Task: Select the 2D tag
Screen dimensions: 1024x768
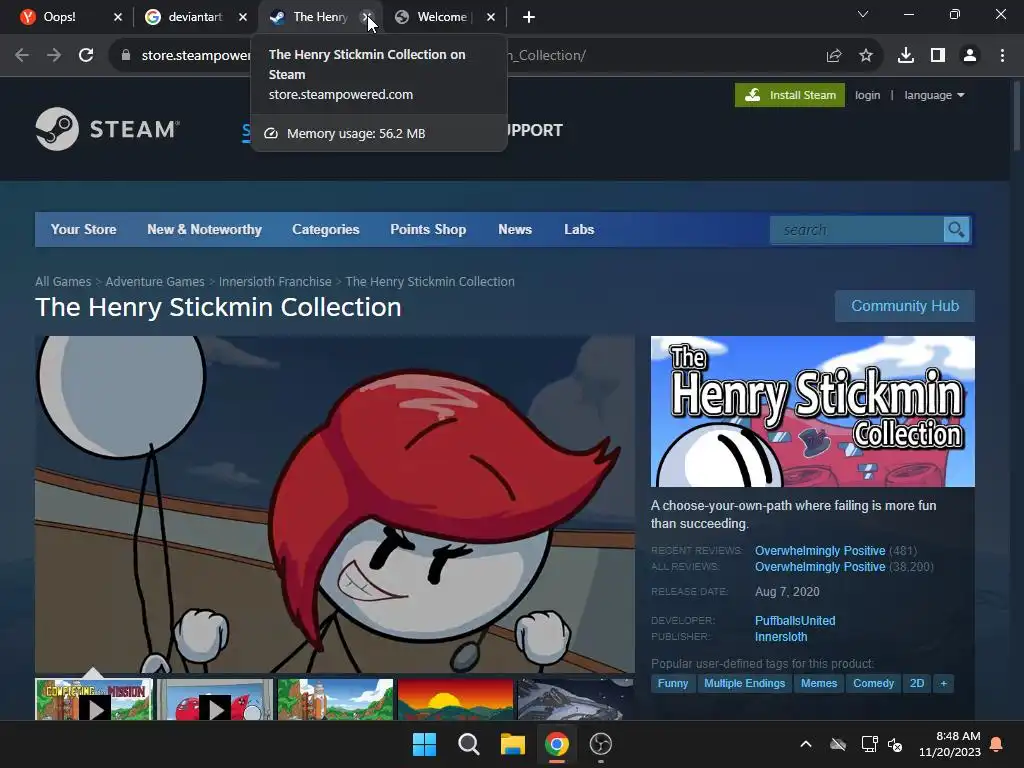Action: [x=917, y=683]
